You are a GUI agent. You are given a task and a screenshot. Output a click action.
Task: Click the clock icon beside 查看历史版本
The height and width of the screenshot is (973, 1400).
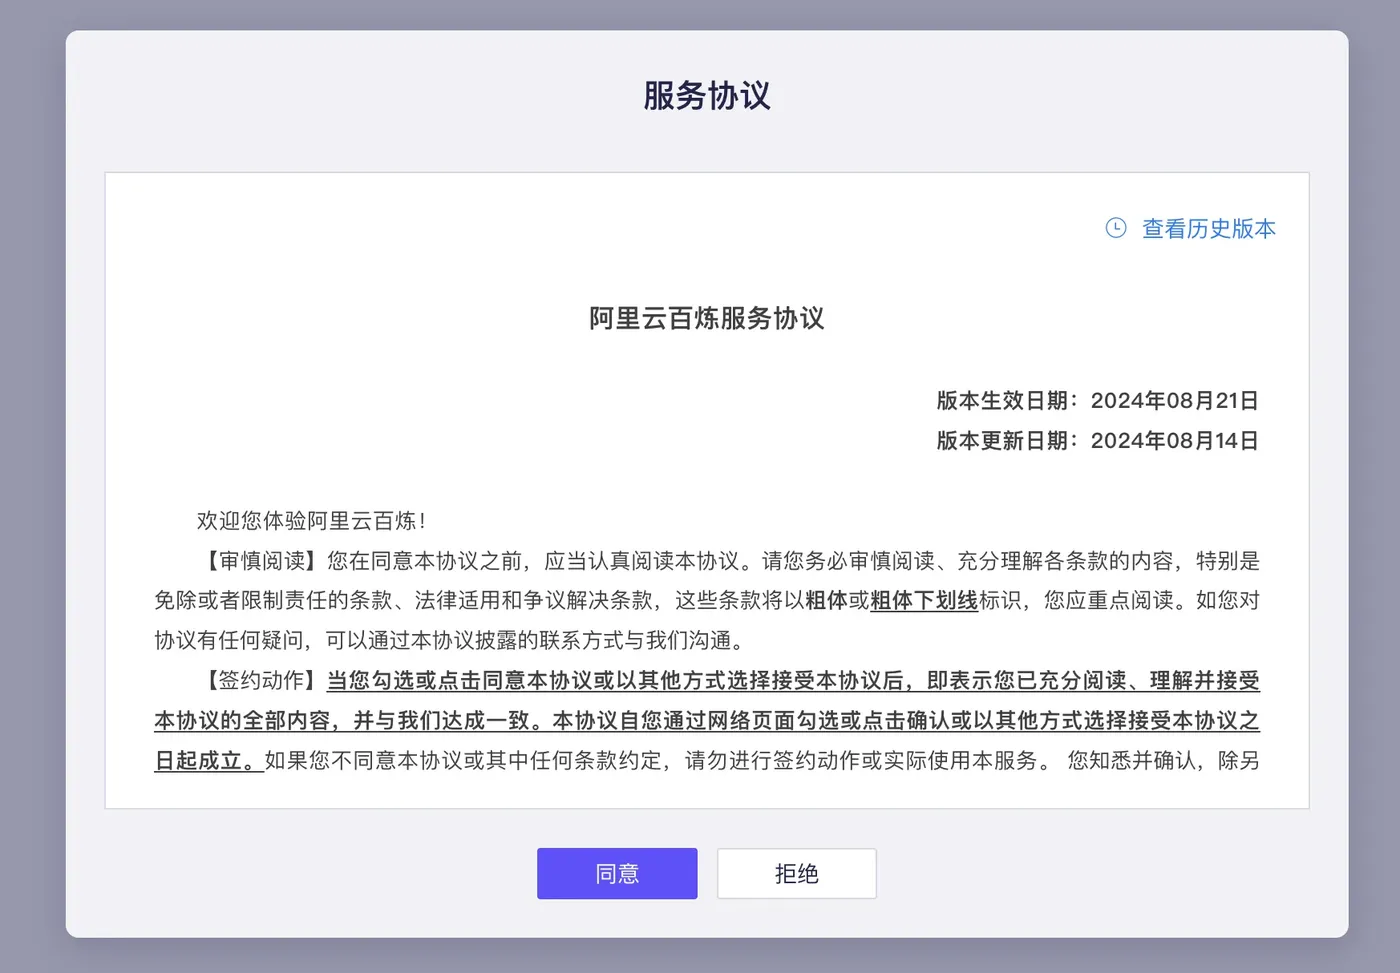click(1116, 228)
